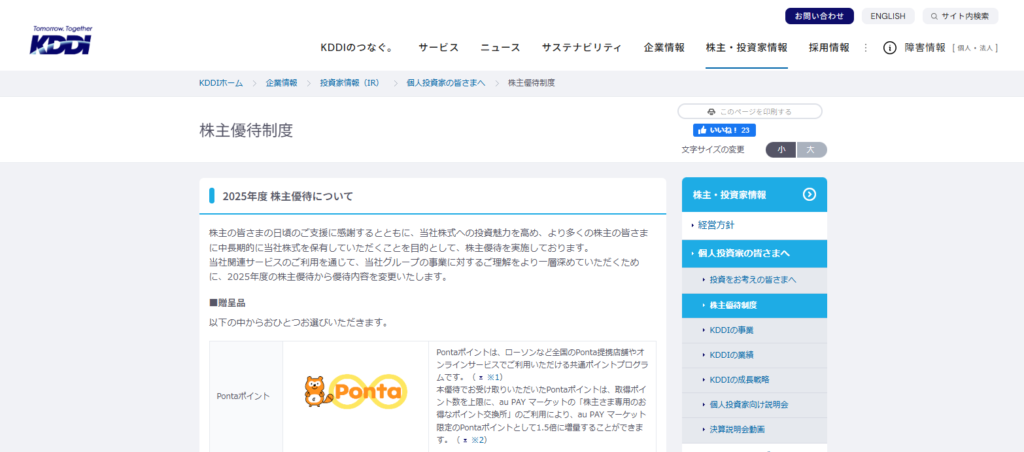Go to 投資家情報 (IR) breadcrumb
Viewport: 1024px width, 452px height.
349,83
